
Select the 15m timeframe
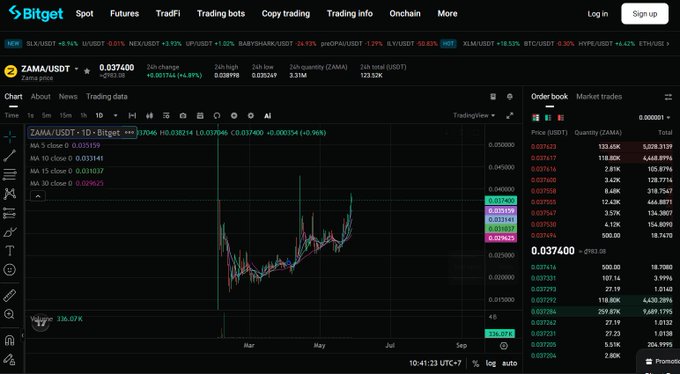click(65, 115)
